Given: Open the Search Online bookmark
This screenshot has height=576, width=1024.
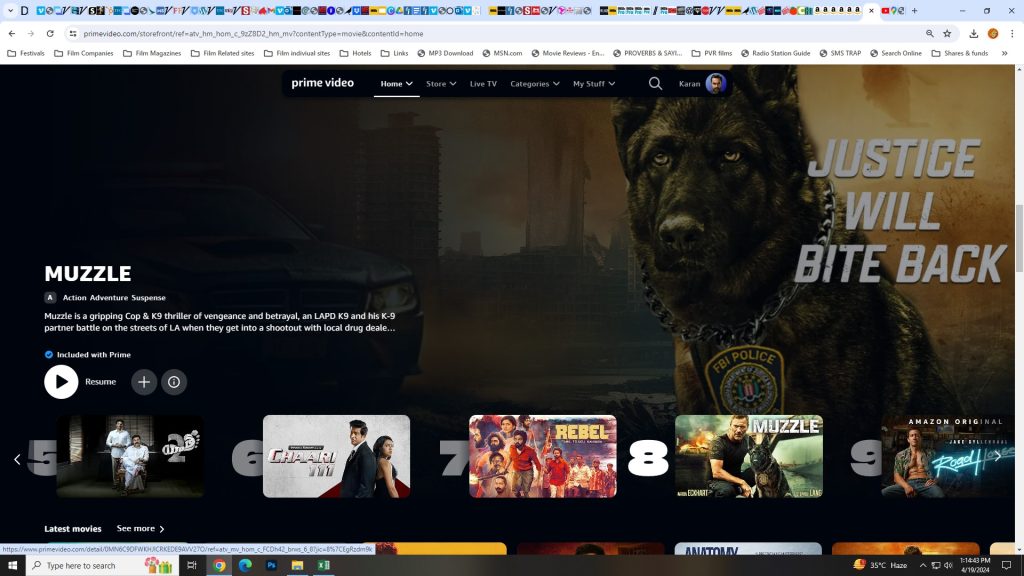Looking at the screenshot, I should [x=896, y=53].
